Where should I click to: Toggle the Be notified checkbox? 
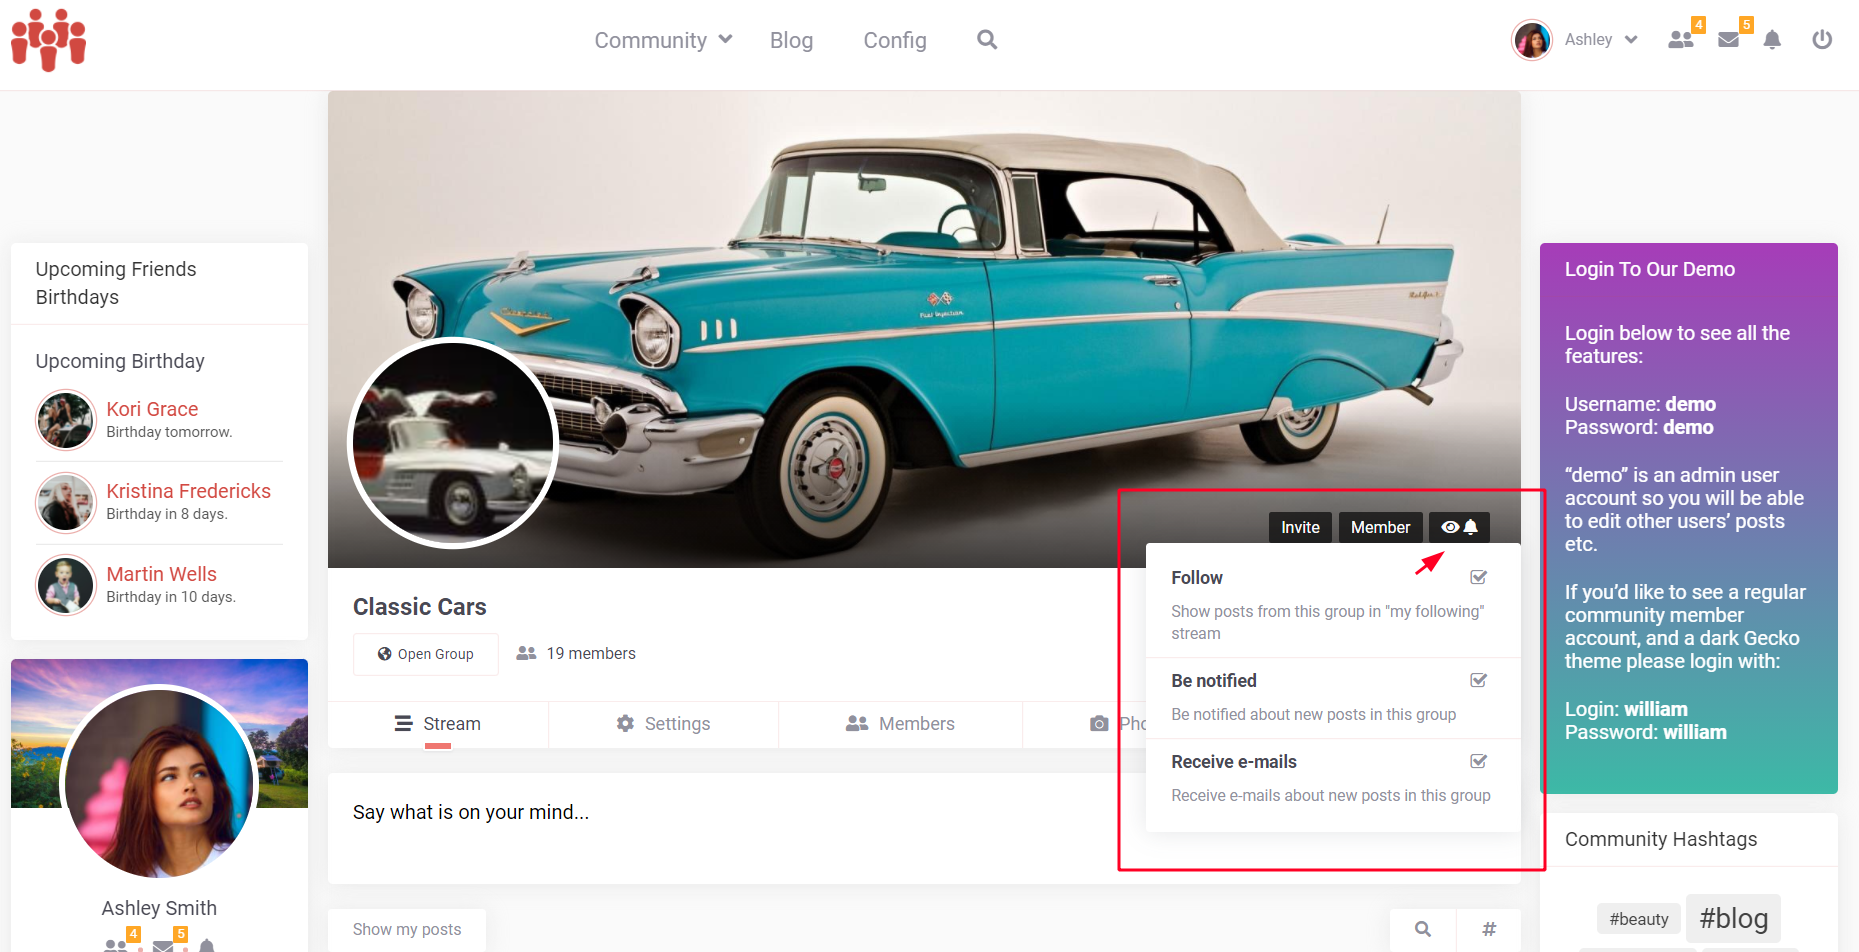(1478, 680)
